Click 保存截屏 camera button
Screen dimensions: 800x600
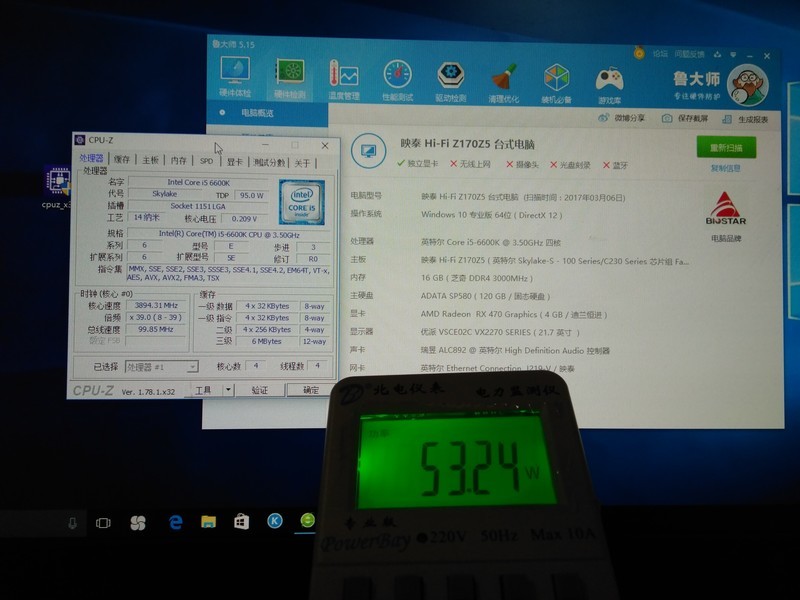click(685, 118)
